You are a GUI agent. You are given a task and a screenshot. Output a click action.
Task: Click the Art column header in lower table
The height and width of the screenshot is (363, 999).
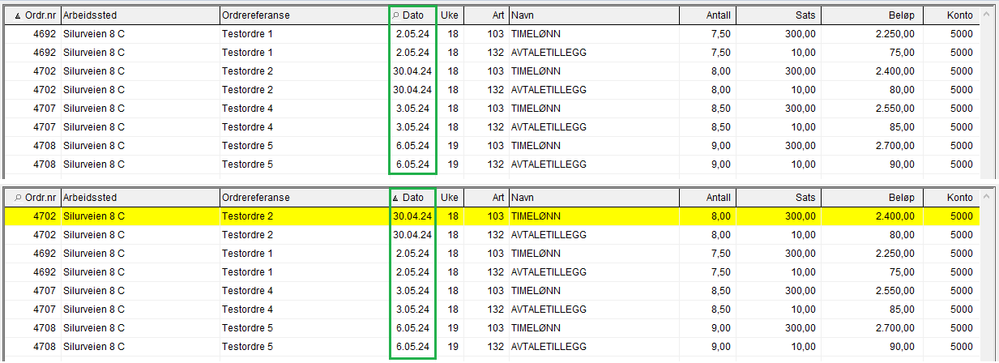pos(486,197)
